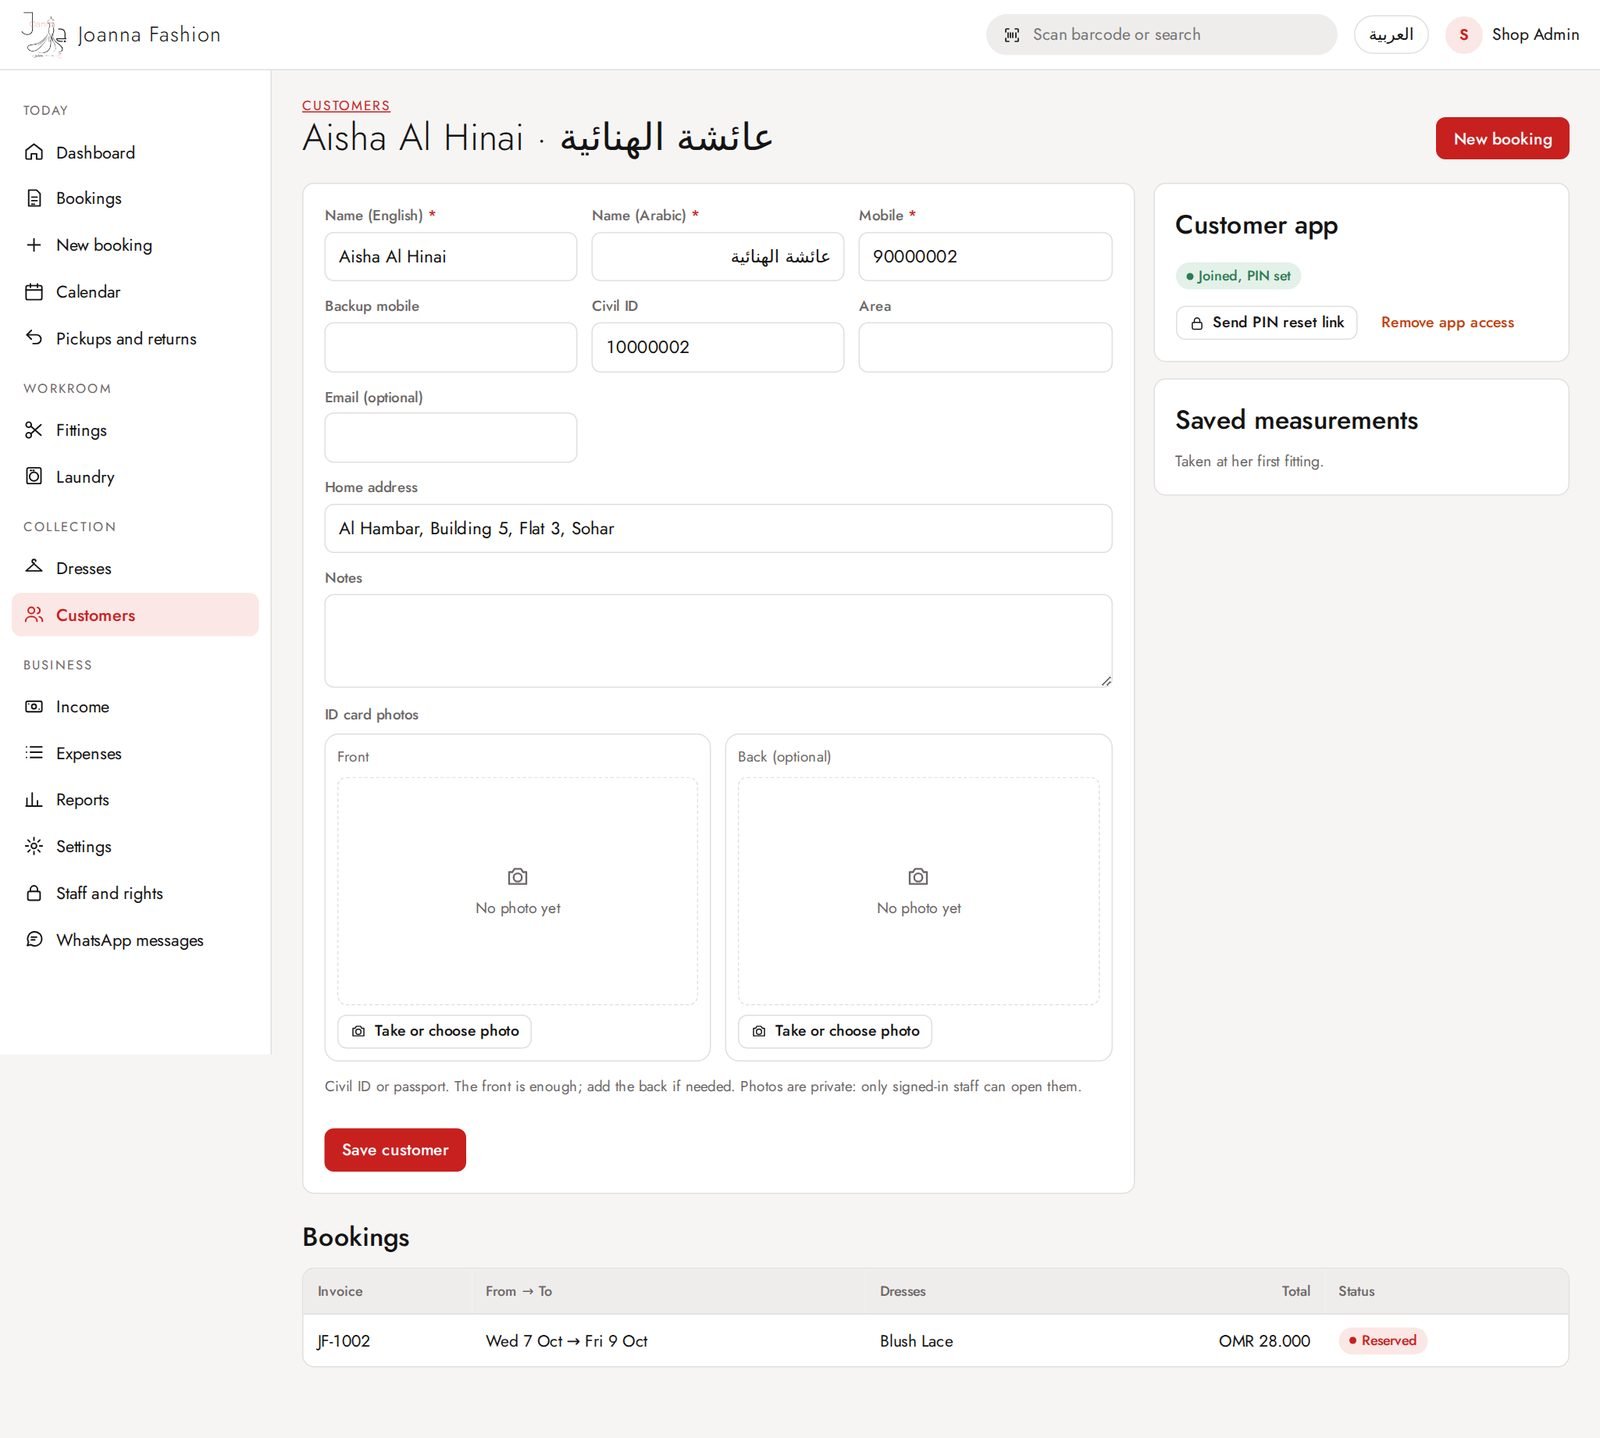
Task: Click the Bookings document icon in sidebar
Action: click(x=34, y=198)
